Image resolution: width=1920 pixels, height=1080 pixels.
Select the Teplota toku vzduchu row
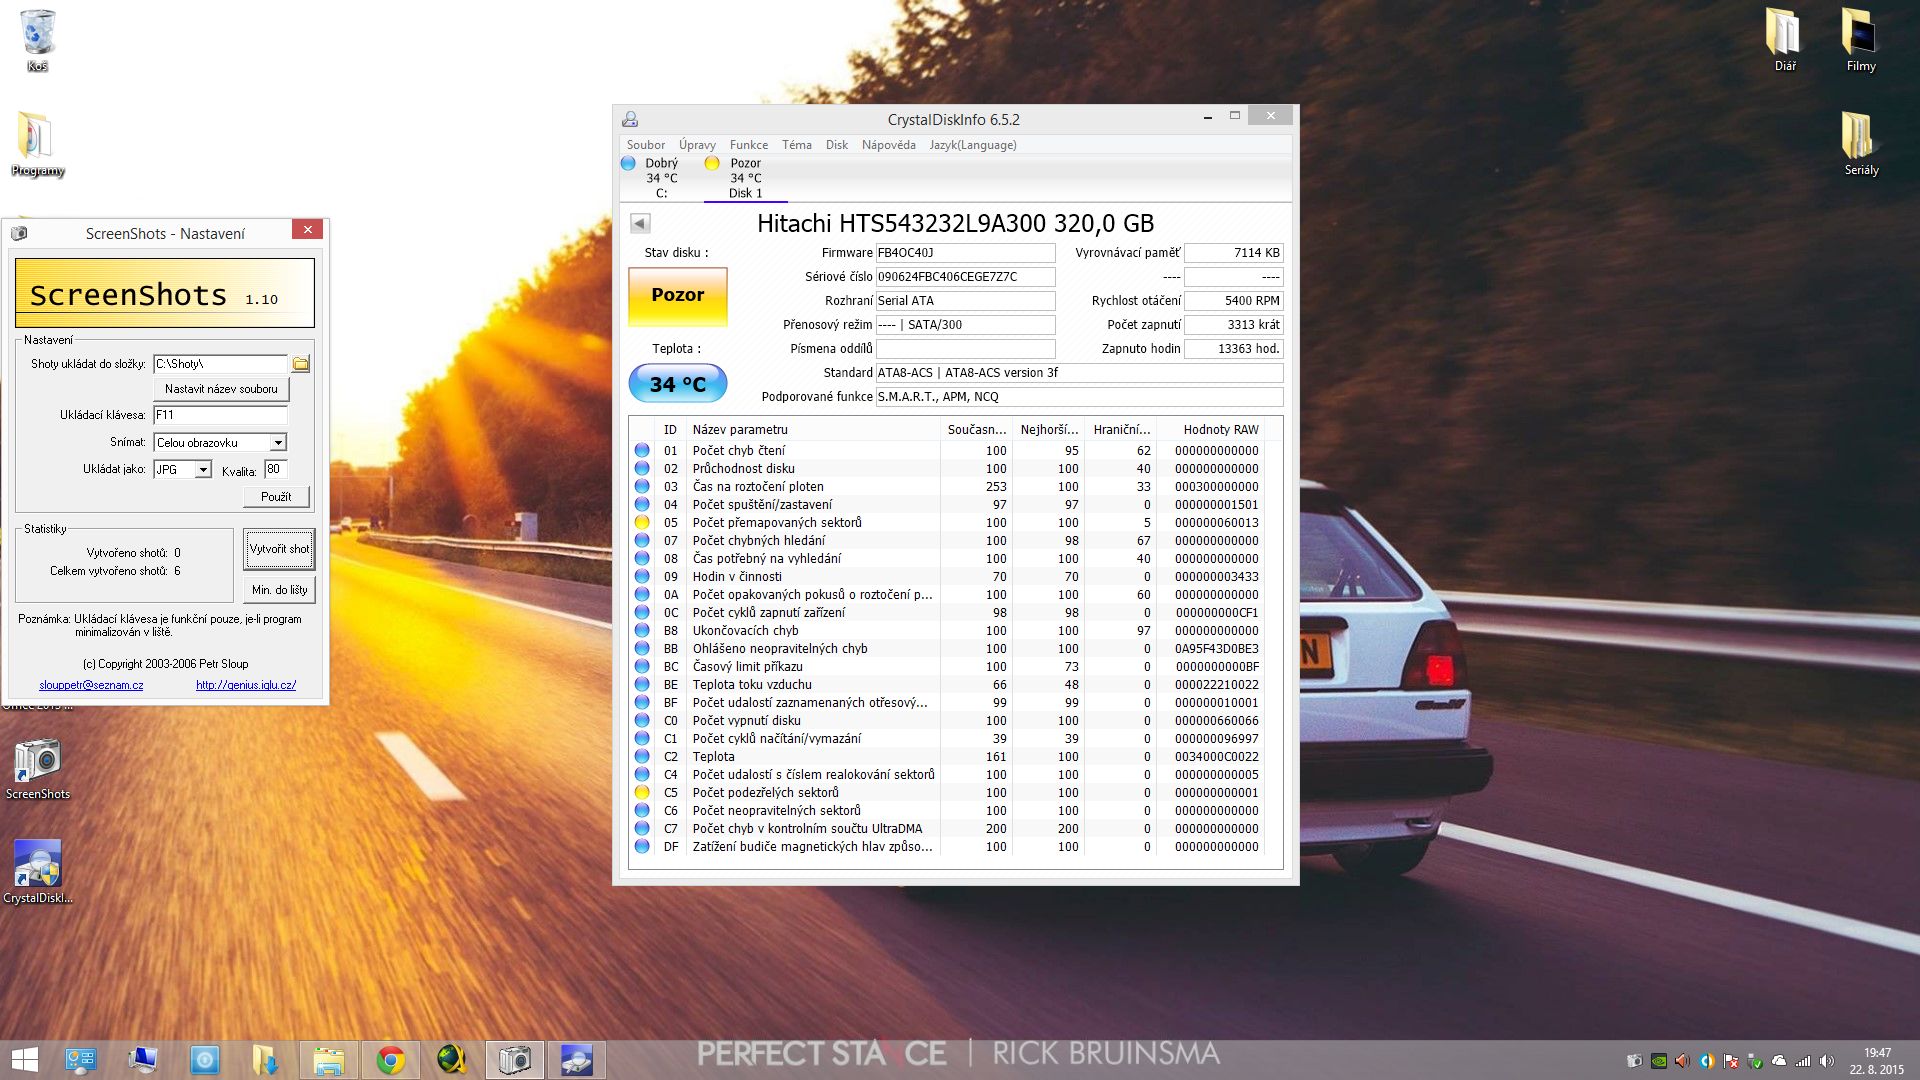tap(948, 684)
